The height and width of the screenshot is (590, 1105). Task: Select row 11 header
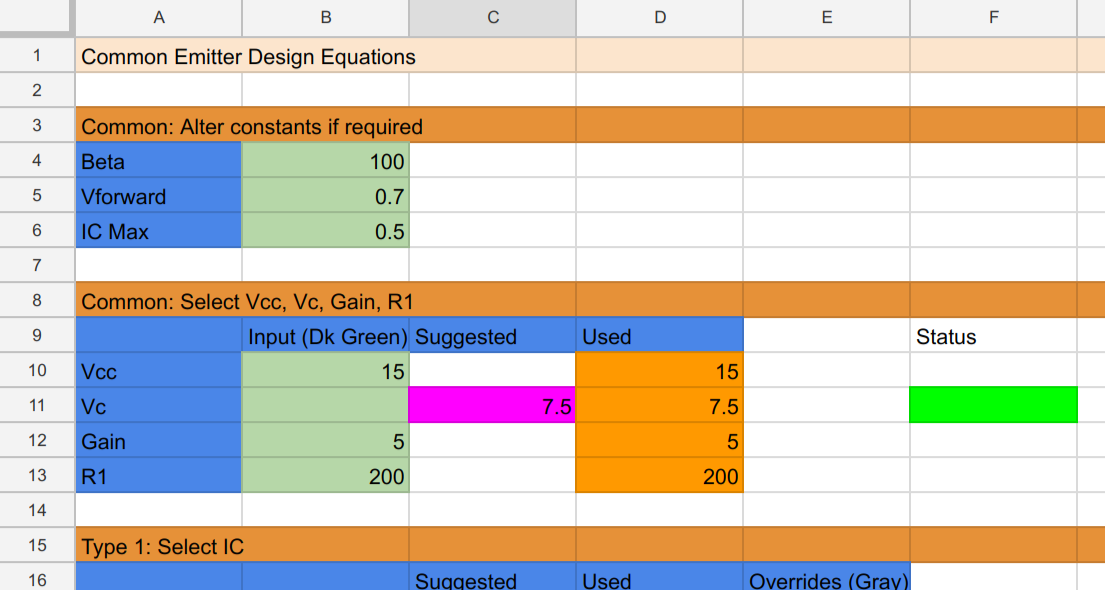coord(37,405)
